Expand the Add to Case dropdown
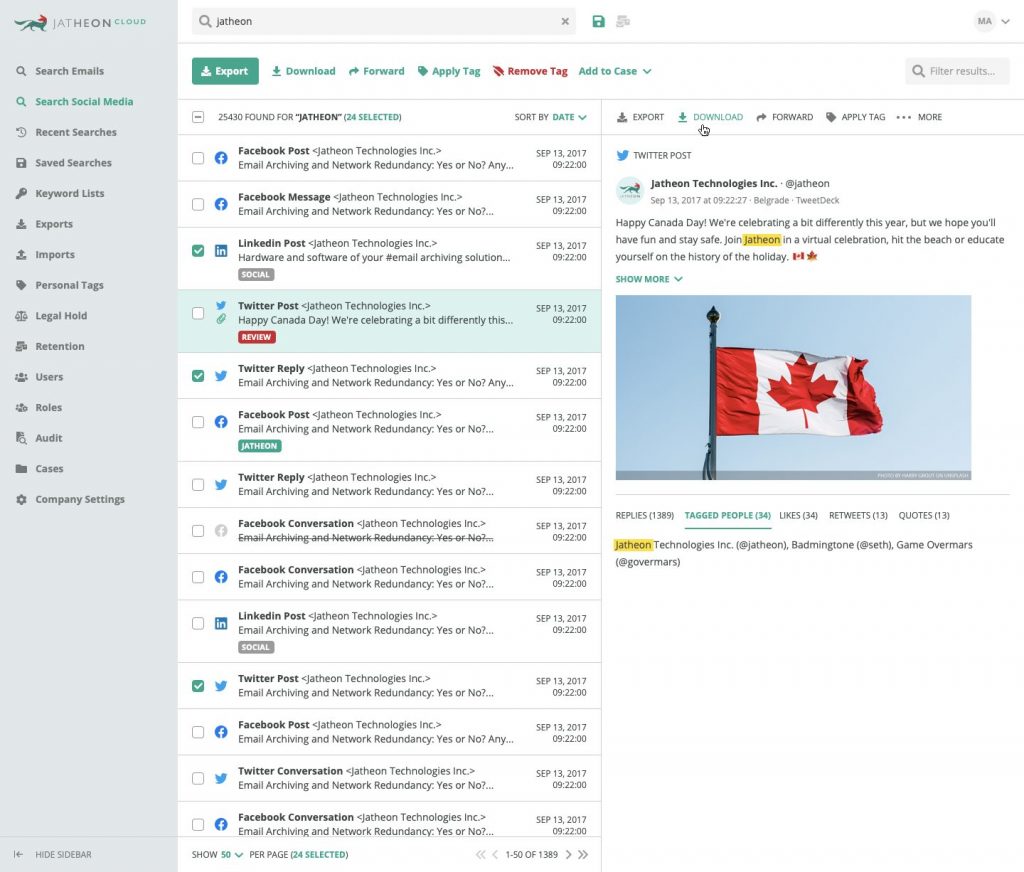The image size is (1024, 872). coord(615,71)
